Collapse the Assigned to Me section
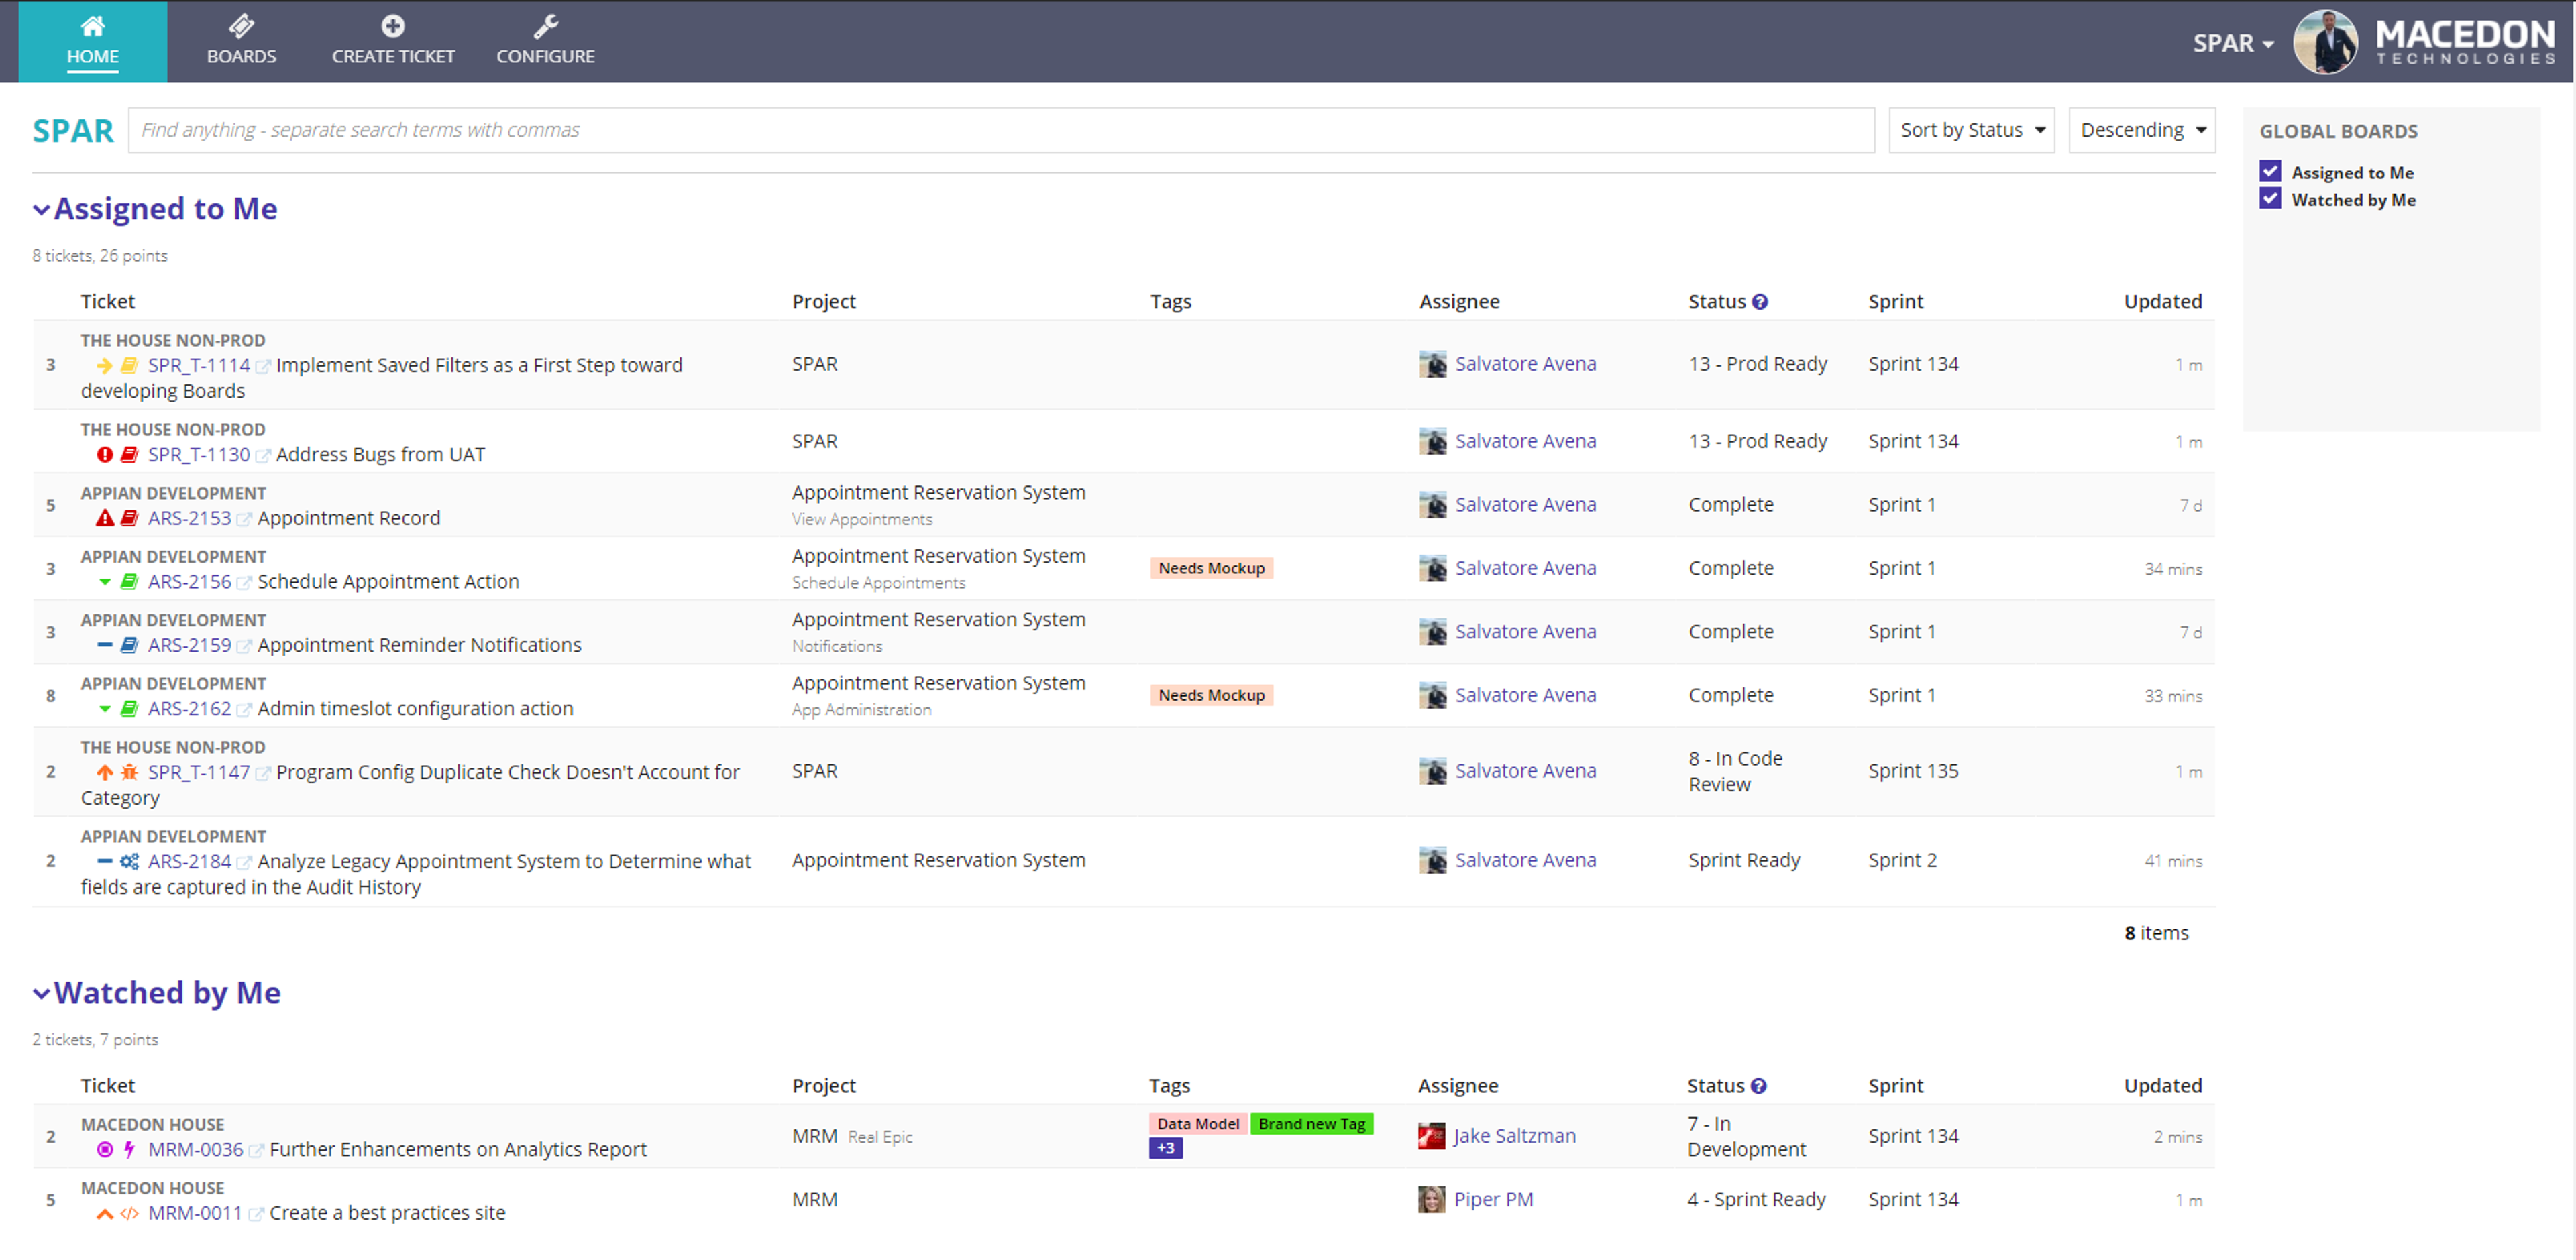This screenshot has height=1260, width=2576. click(41, 209)
